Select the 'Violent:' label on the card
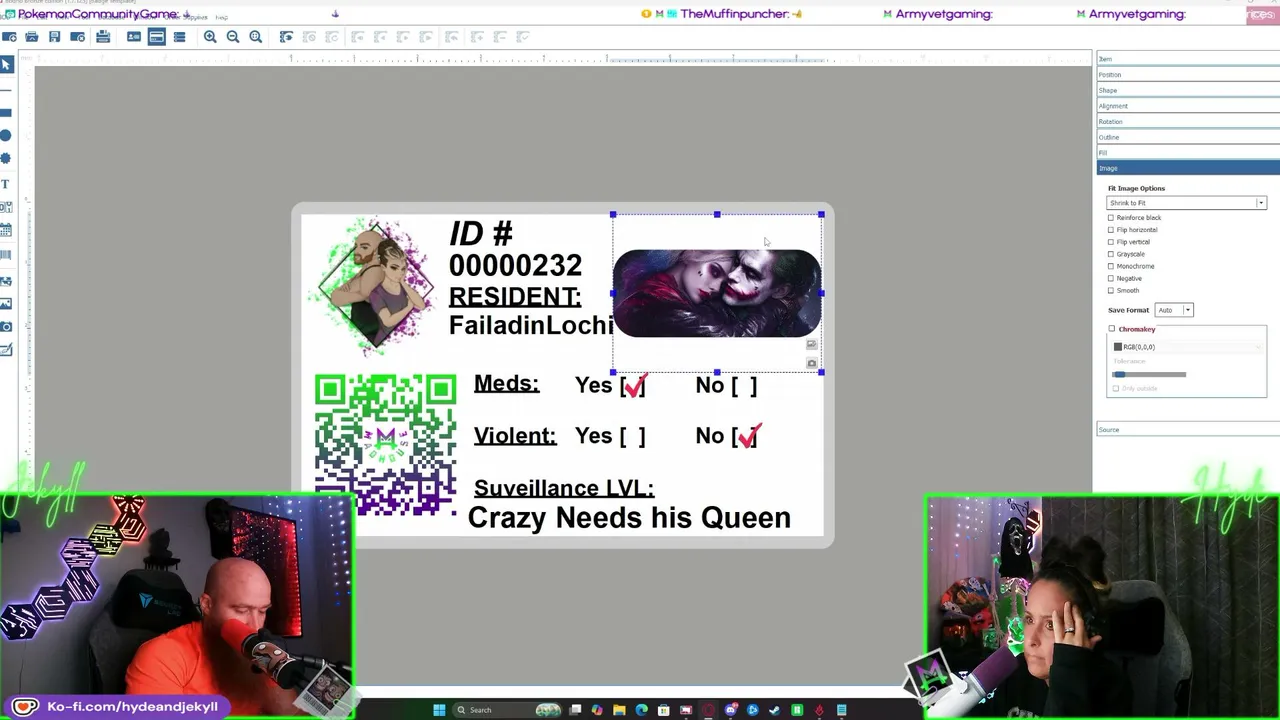This screenshot has height=720, width=1280. point(515,436)
